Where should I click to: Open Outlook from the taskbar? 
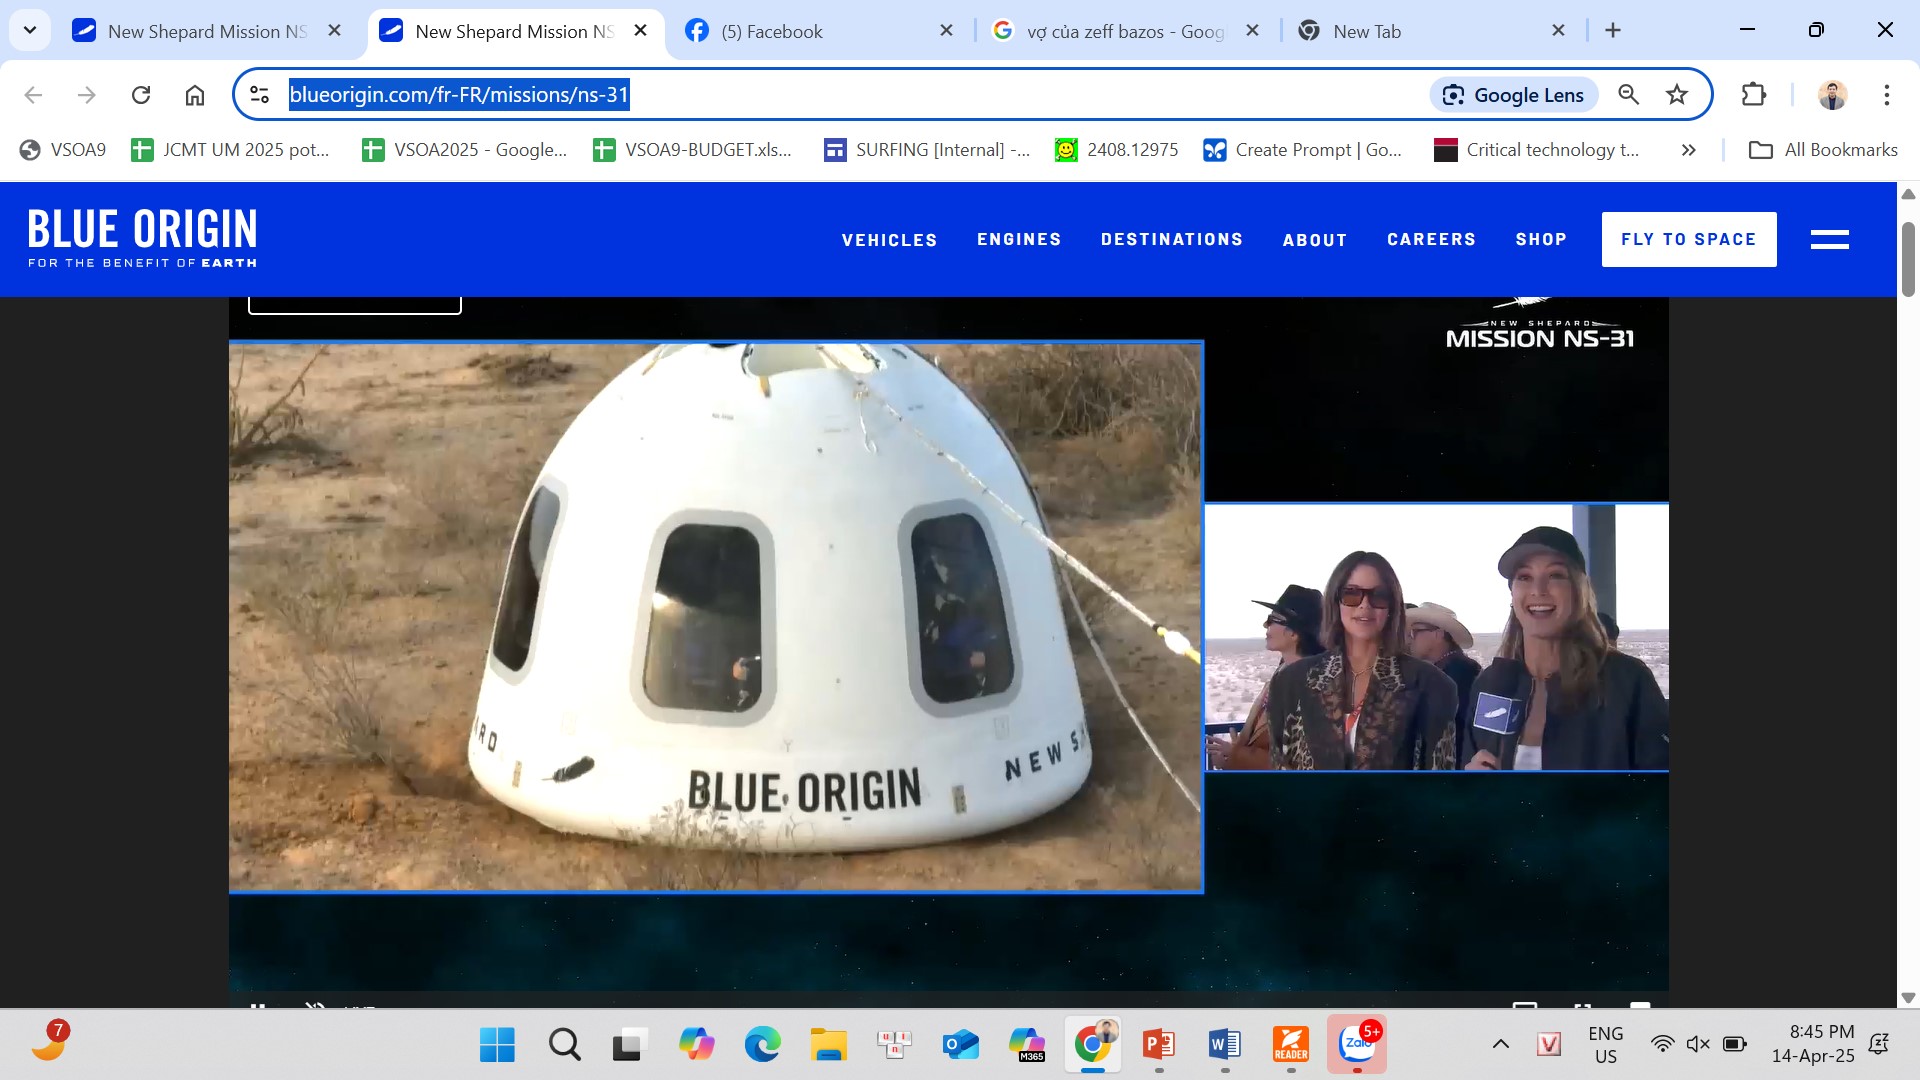coord(960,1045)
